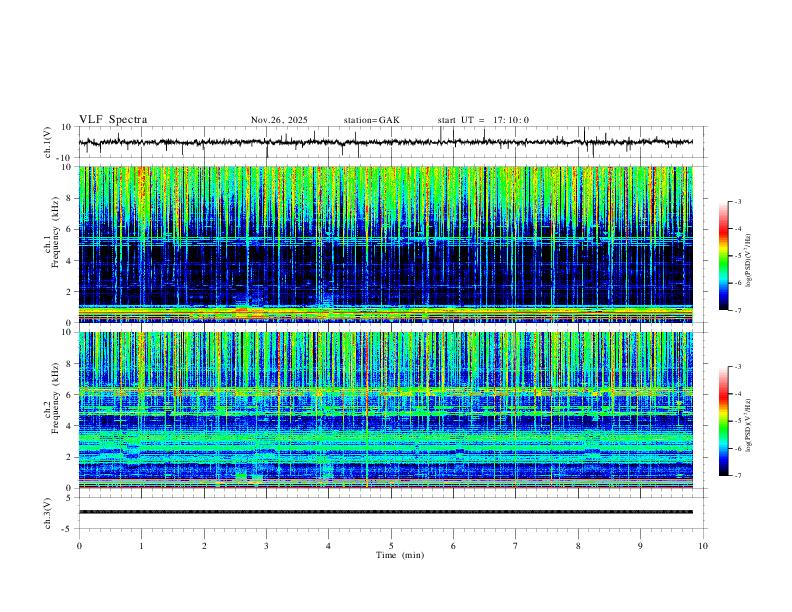The height and width of the screenshot is (612, 792).
Task: Select the date "Nov.26, 2025"
Action: 279,120
